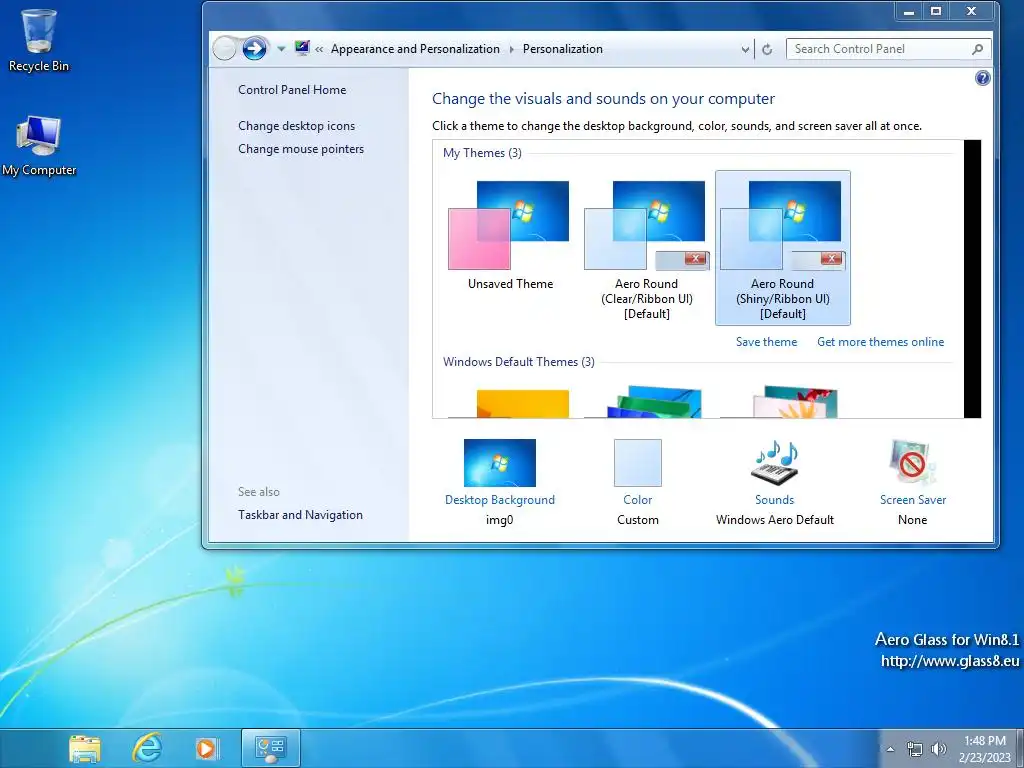Click the search magnifier icon
This screenshot has height=768, width=1024.
tap(978, 49)
